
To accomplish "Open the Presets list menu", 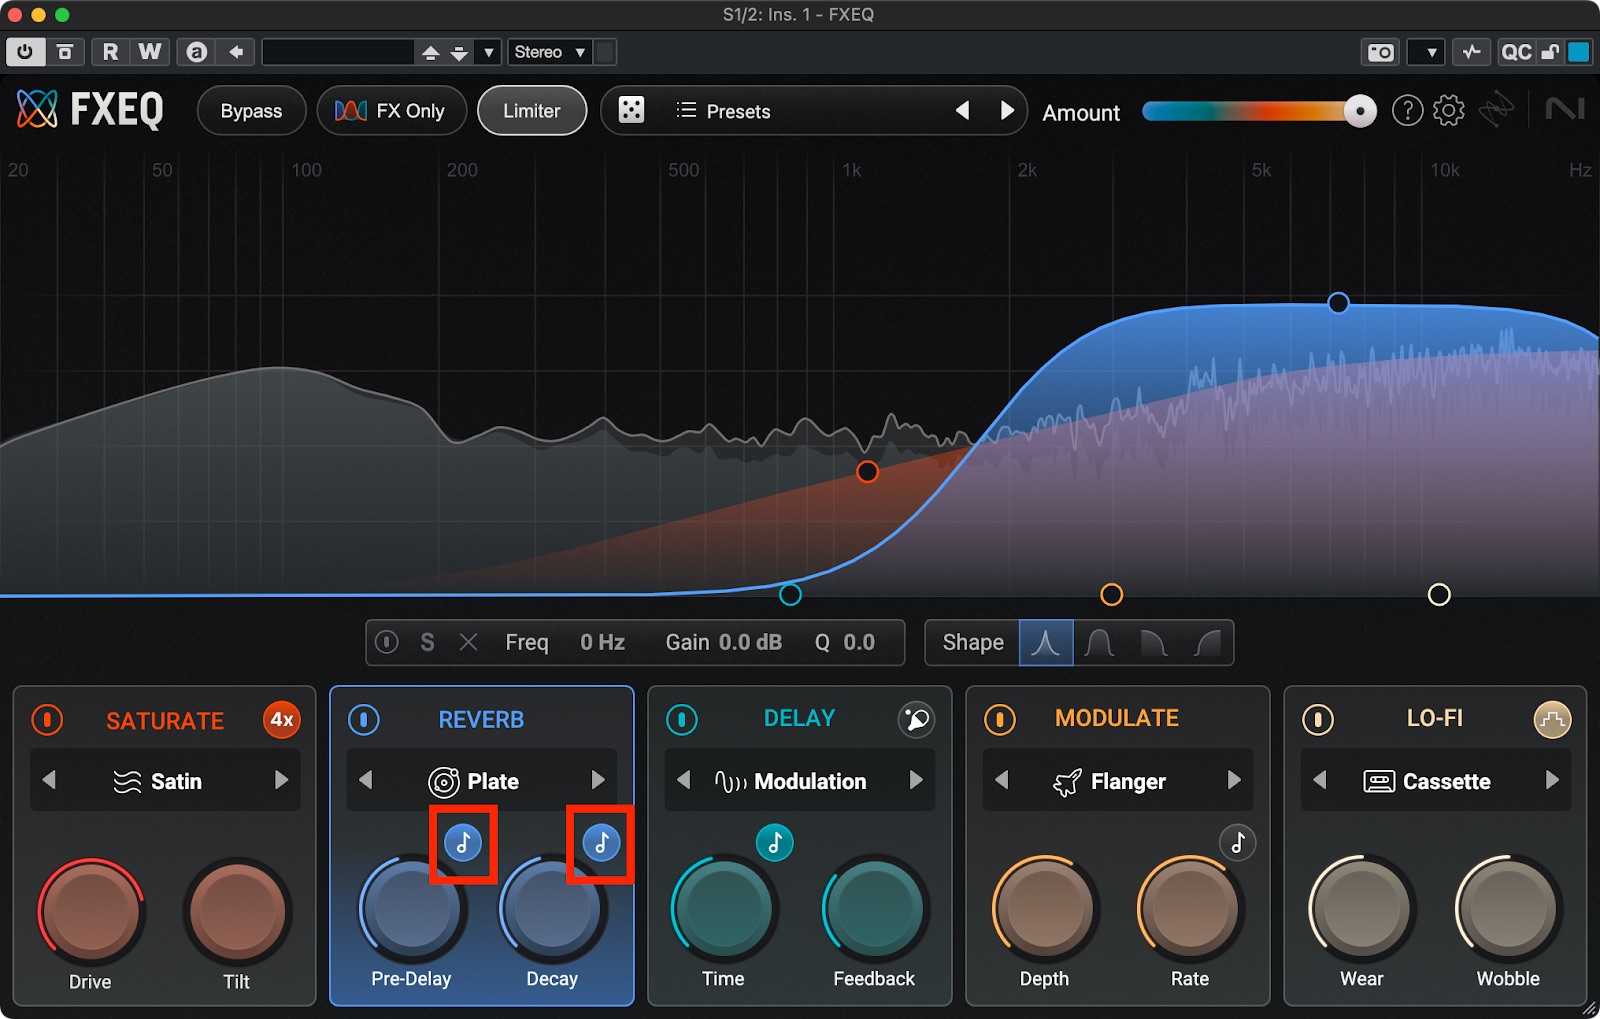I will [723, 111].
